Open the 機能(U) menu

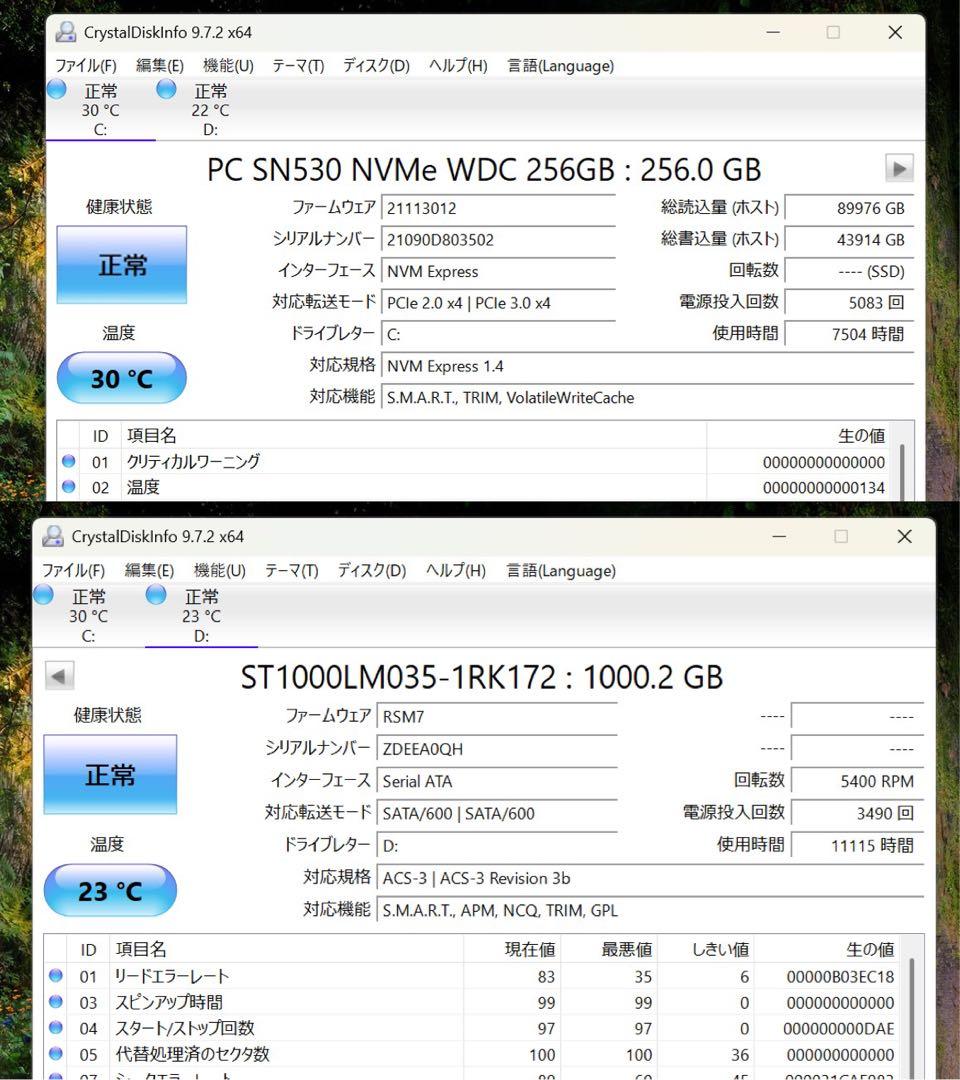(227, 65)
